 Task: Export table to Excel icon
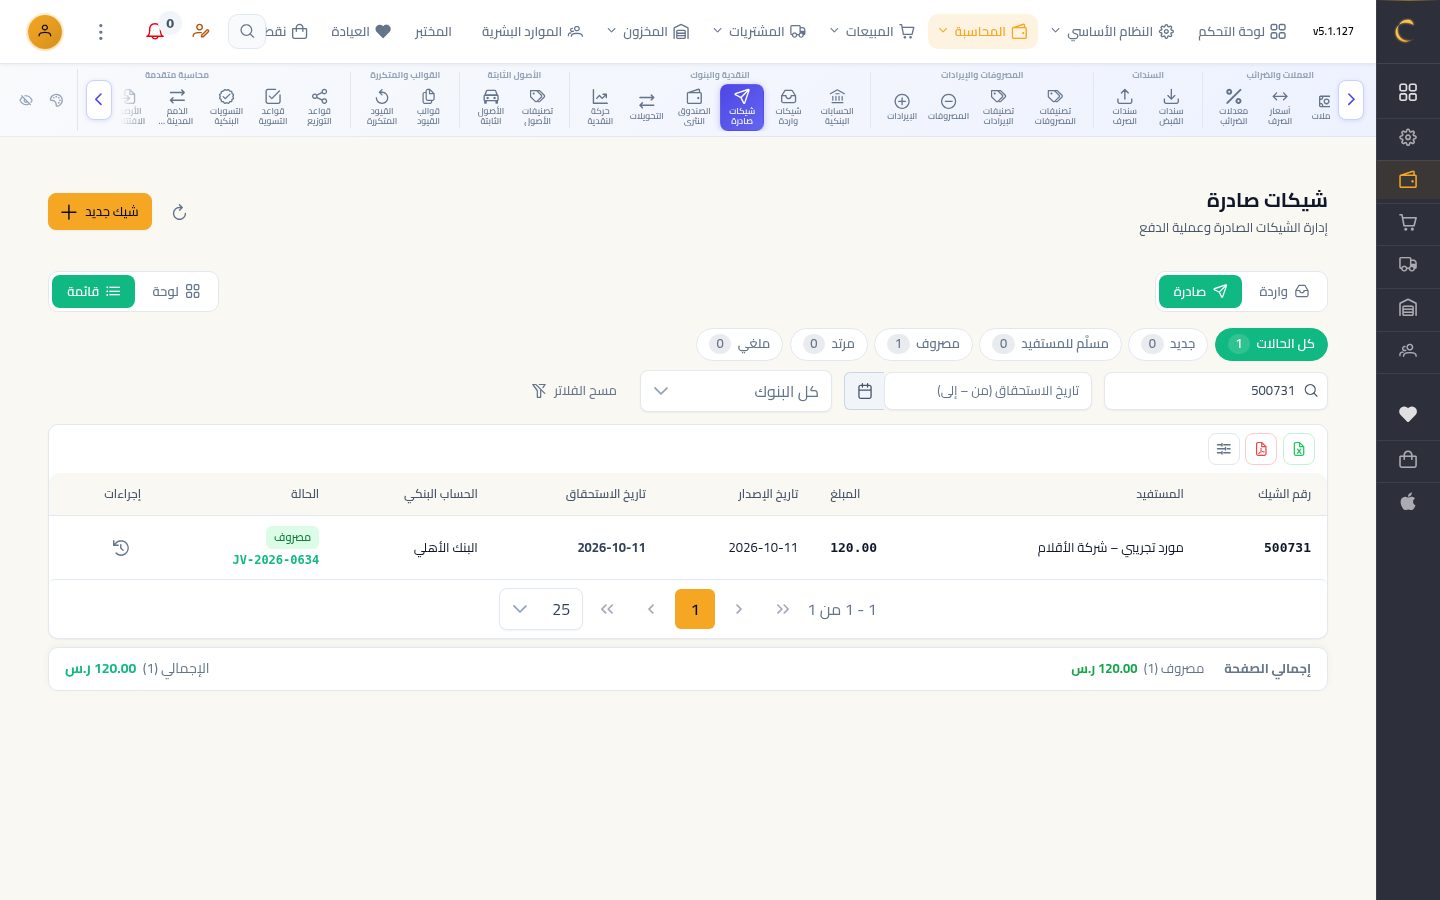[1299, 449]
